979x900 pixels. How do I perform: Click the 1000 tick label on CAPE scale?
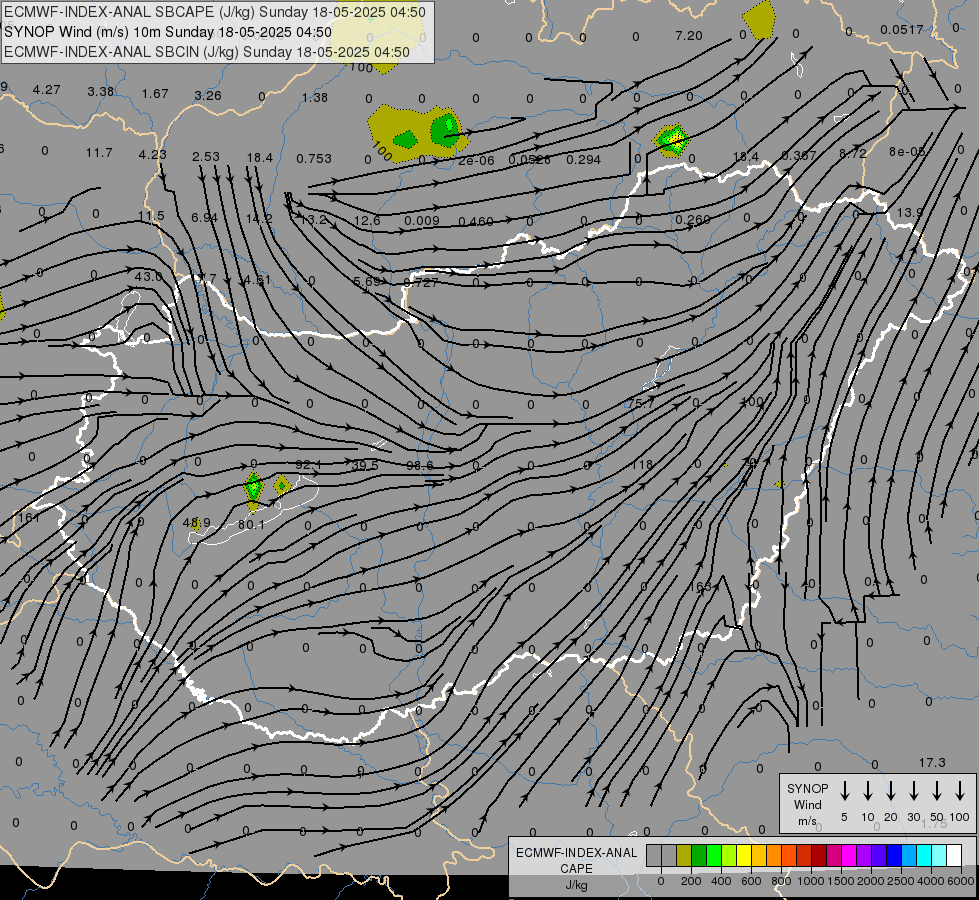point(810,881)
